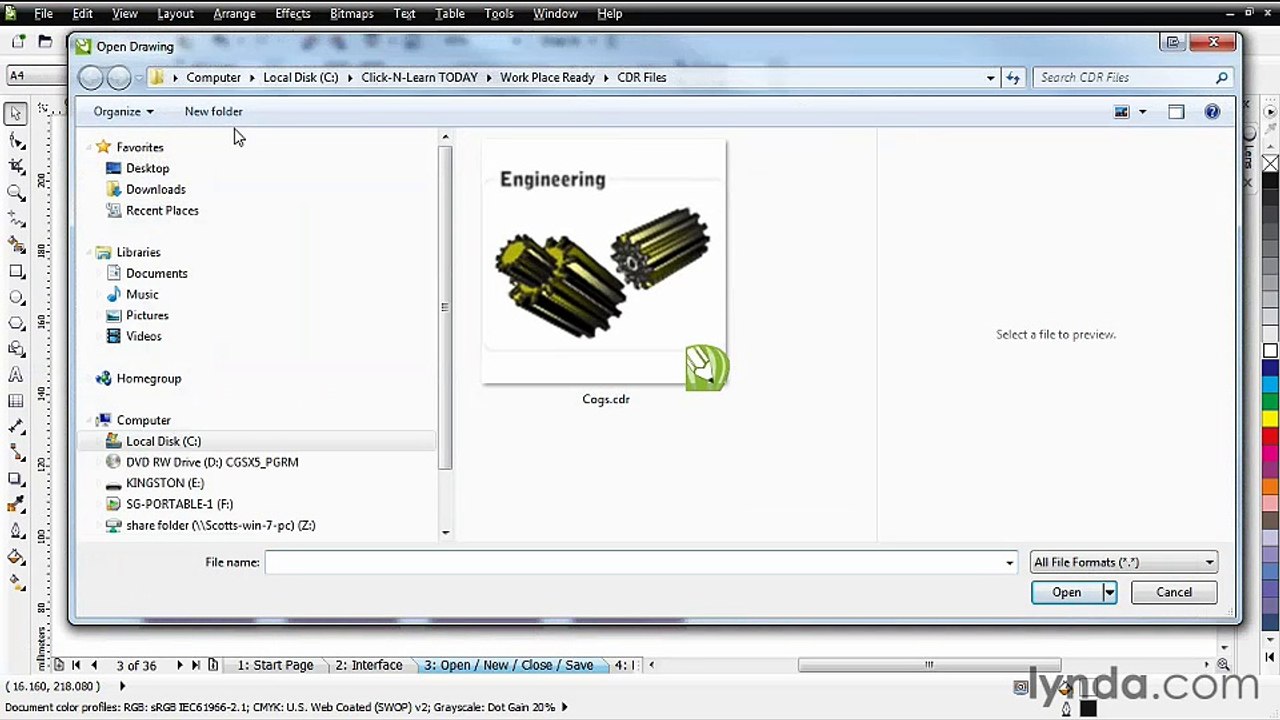Screen dimensions: 1280x720
Task: Open the File menu
Action: coord(43,14)
